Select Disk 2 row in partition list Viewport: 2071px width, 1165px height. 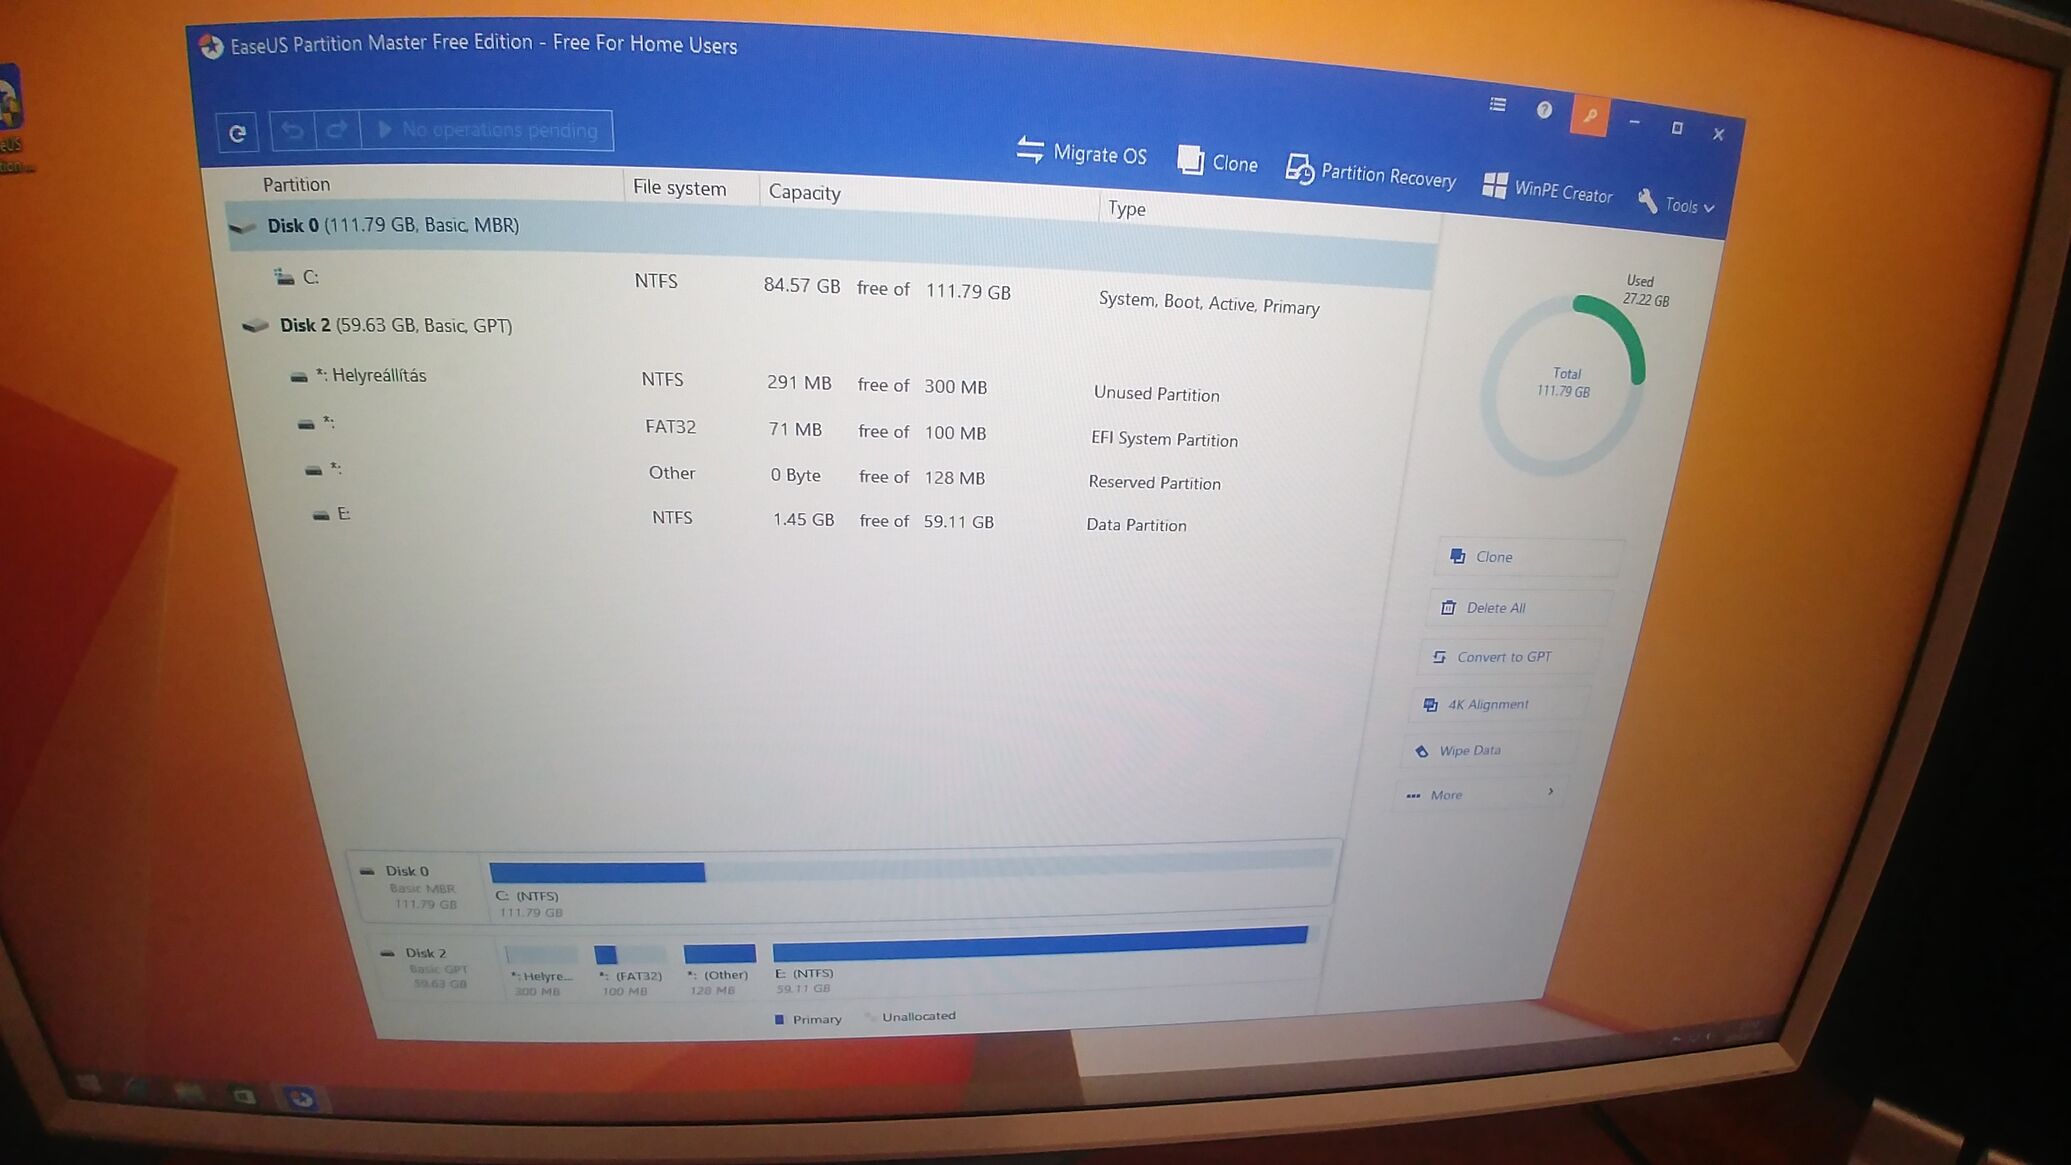pyautogui.click(x=395, y=325)
